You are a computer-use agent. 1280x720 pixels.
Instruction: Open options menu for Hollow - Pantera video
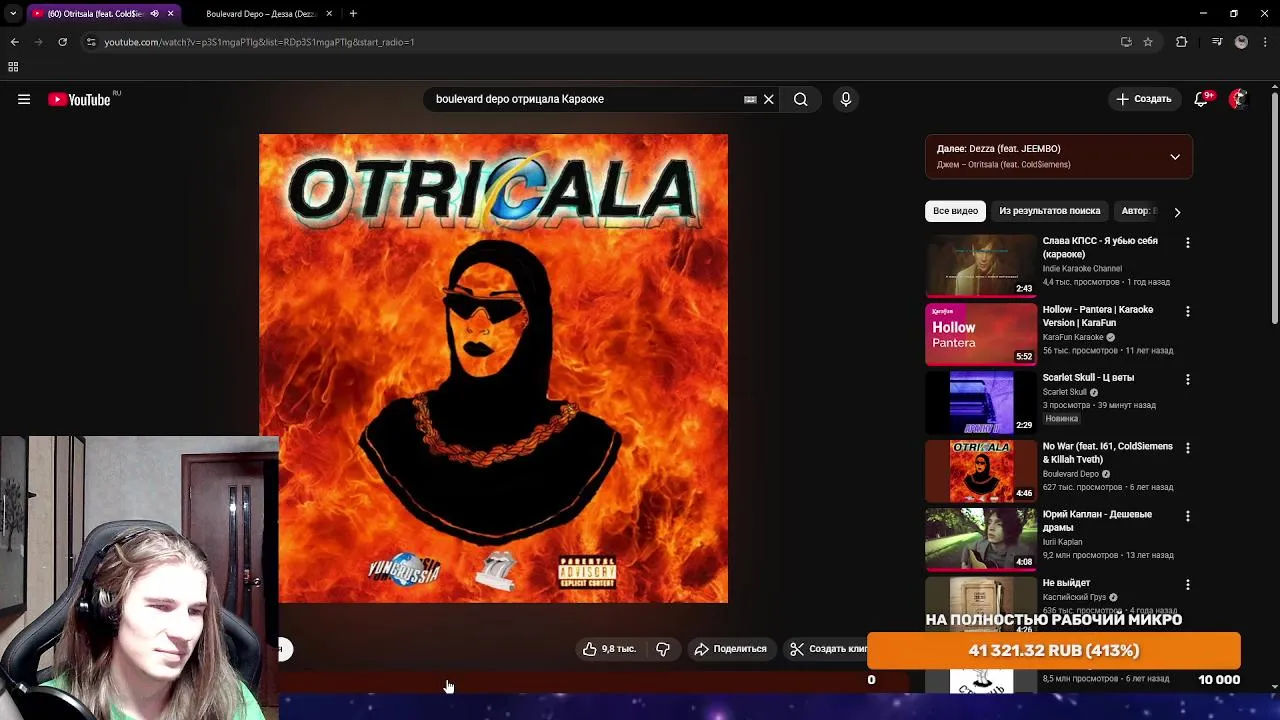[x=1187, y=311]
